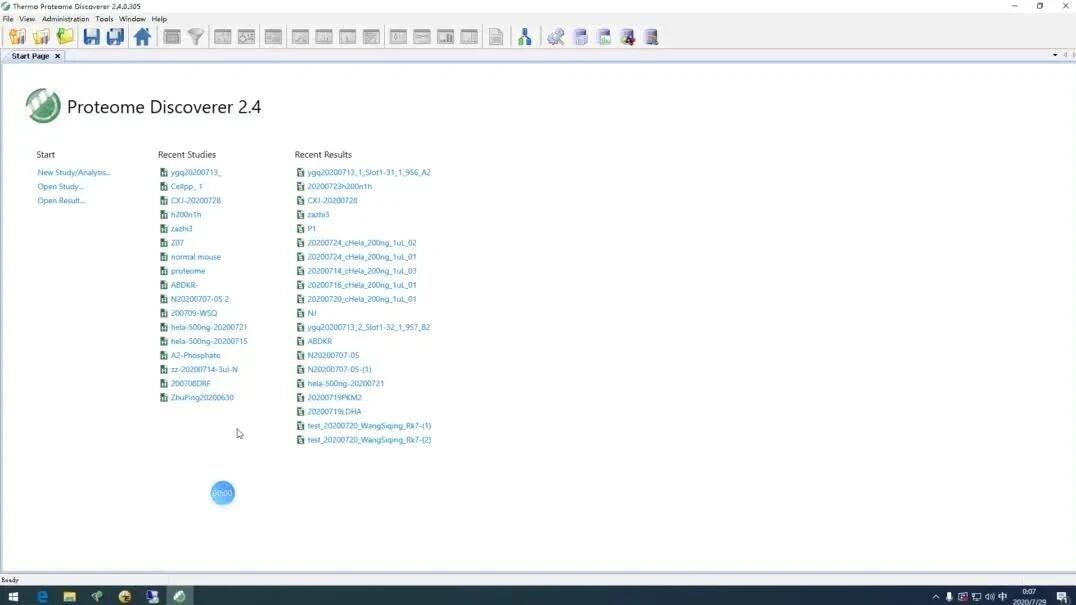
Task: Open recent result 20200716_cHela_200ng_1uL_01
Action: pyautogui.click(x=362, y=285)
